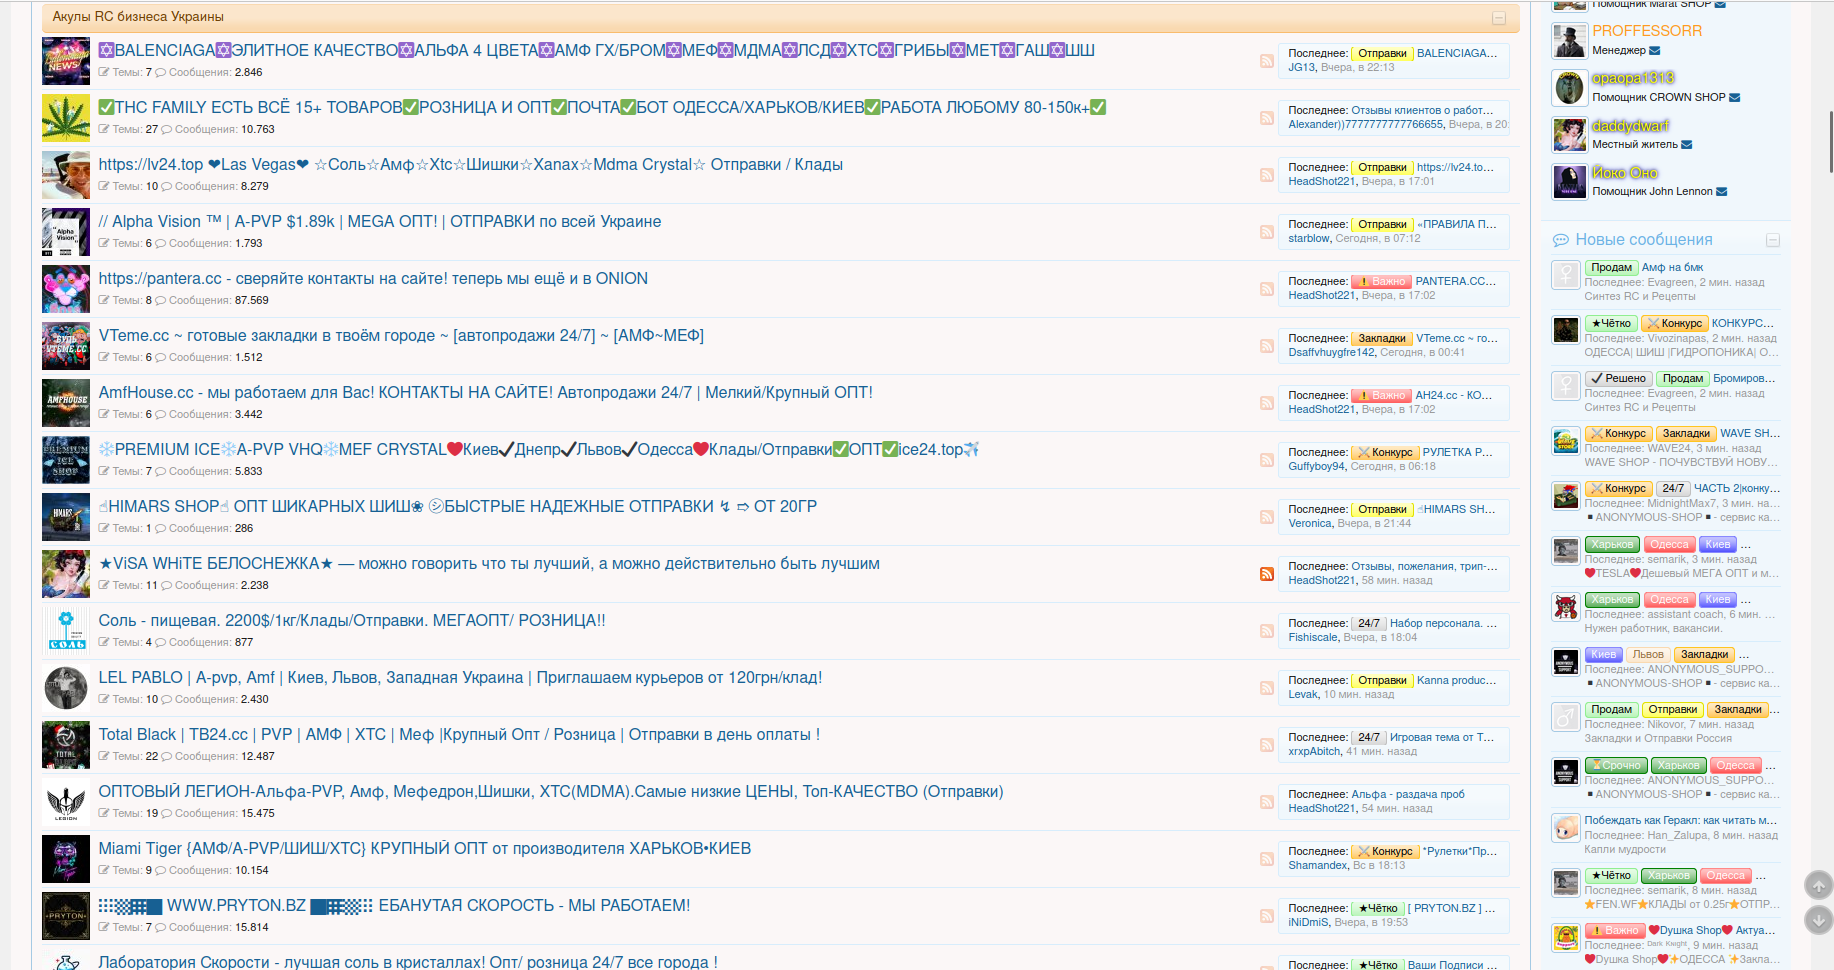Click Guffyboy94 last poster link

click(1317, 467)
